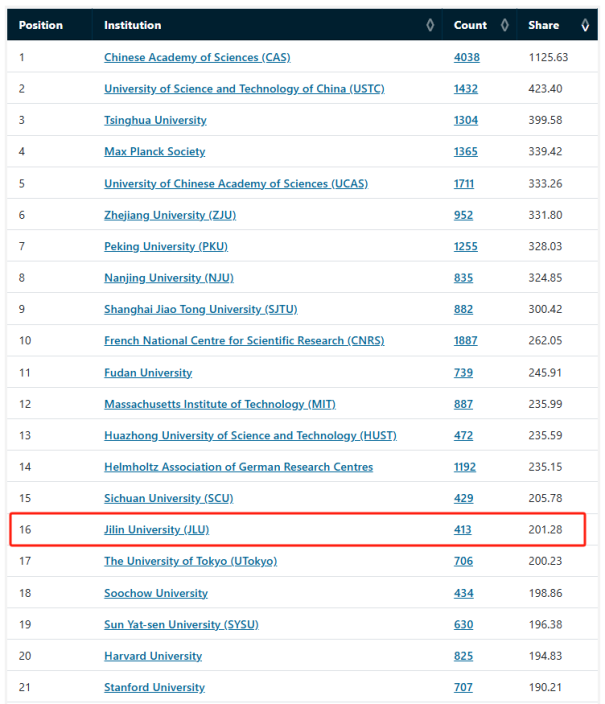The width and height of the screenshot is (605, 704).
Task: Click count 1887 for CNRS
Action: click(466, 341)
